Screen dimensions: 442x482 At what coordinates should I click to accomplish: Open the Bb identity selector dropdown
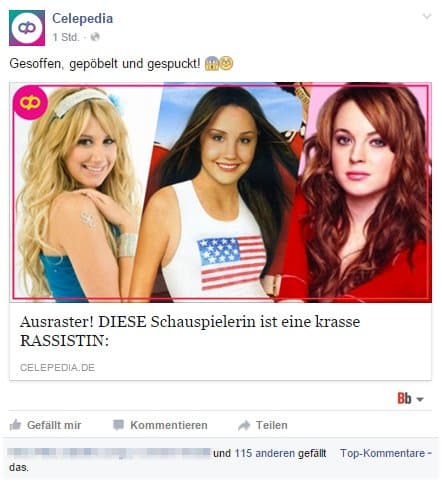pyautogui.click(x=410, y=398)
